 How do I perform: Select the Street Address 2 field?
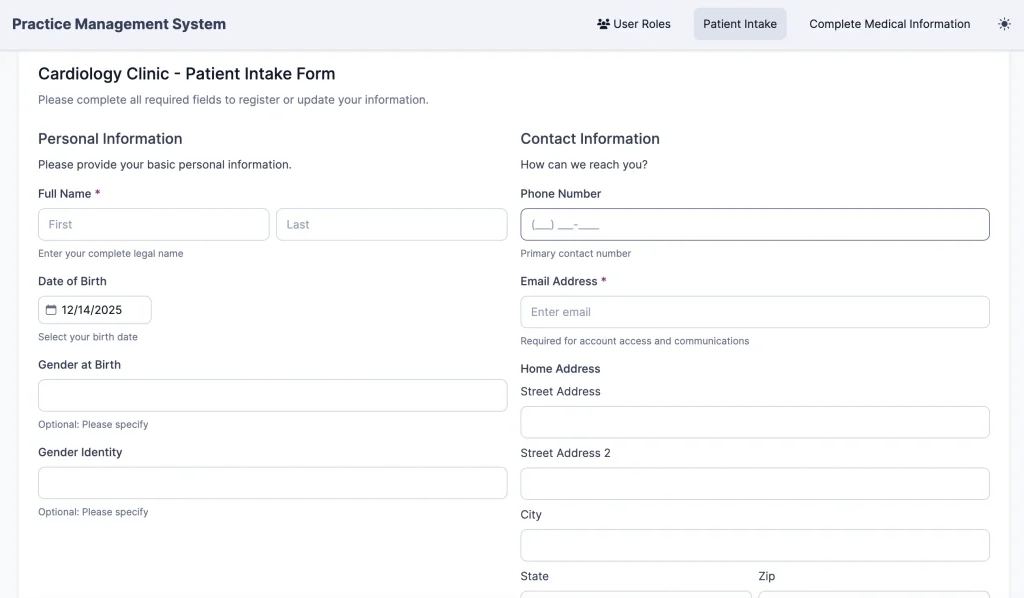754,483
